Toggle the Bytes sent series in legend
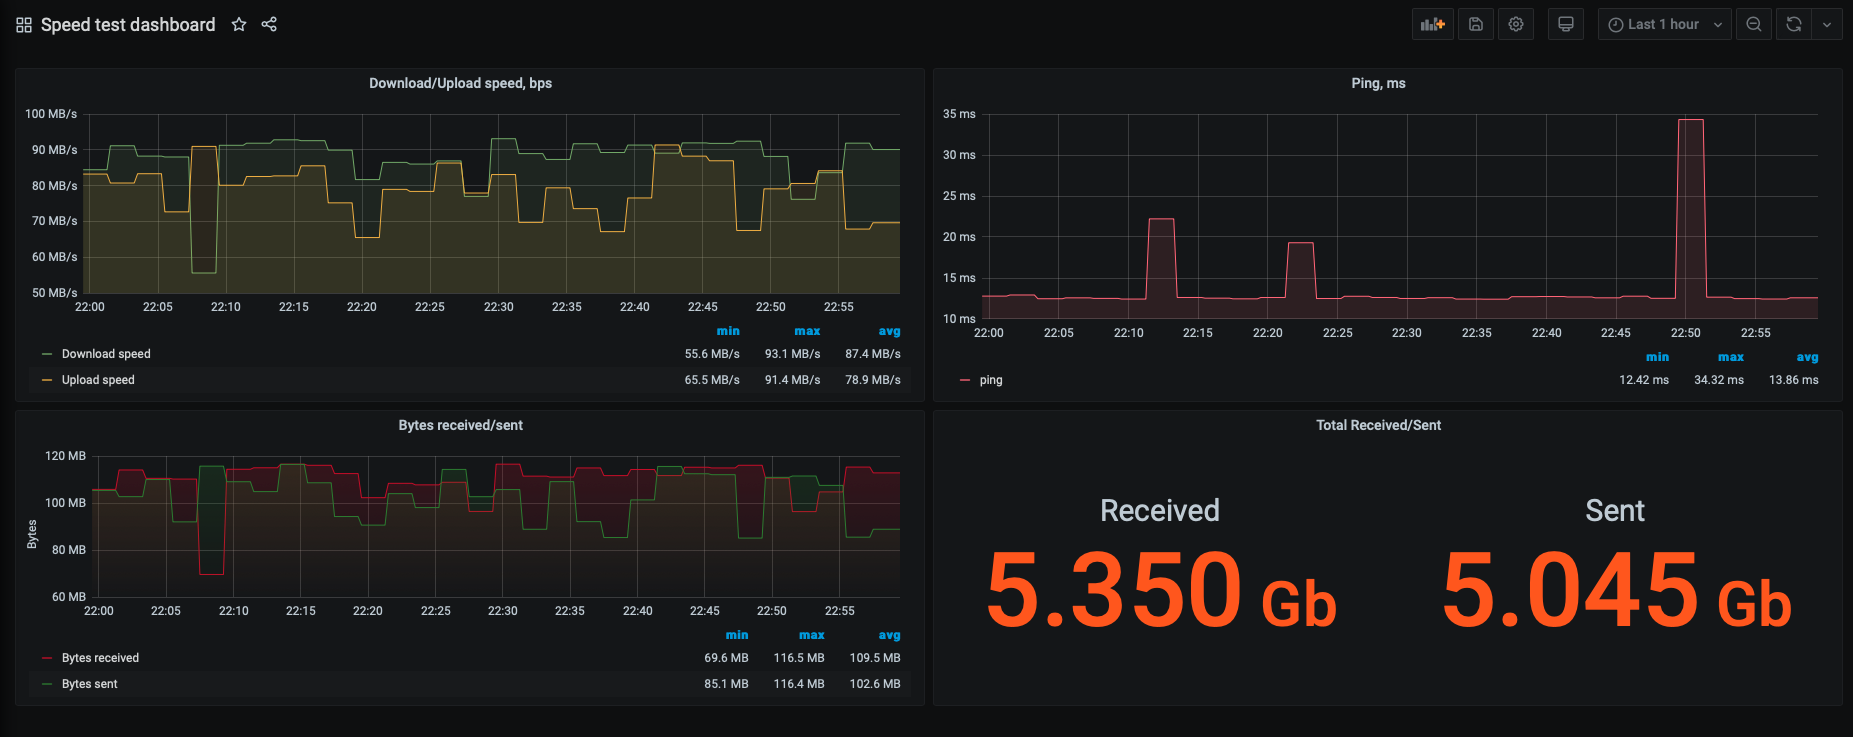The image size is (1853, 737). (90, 684)
